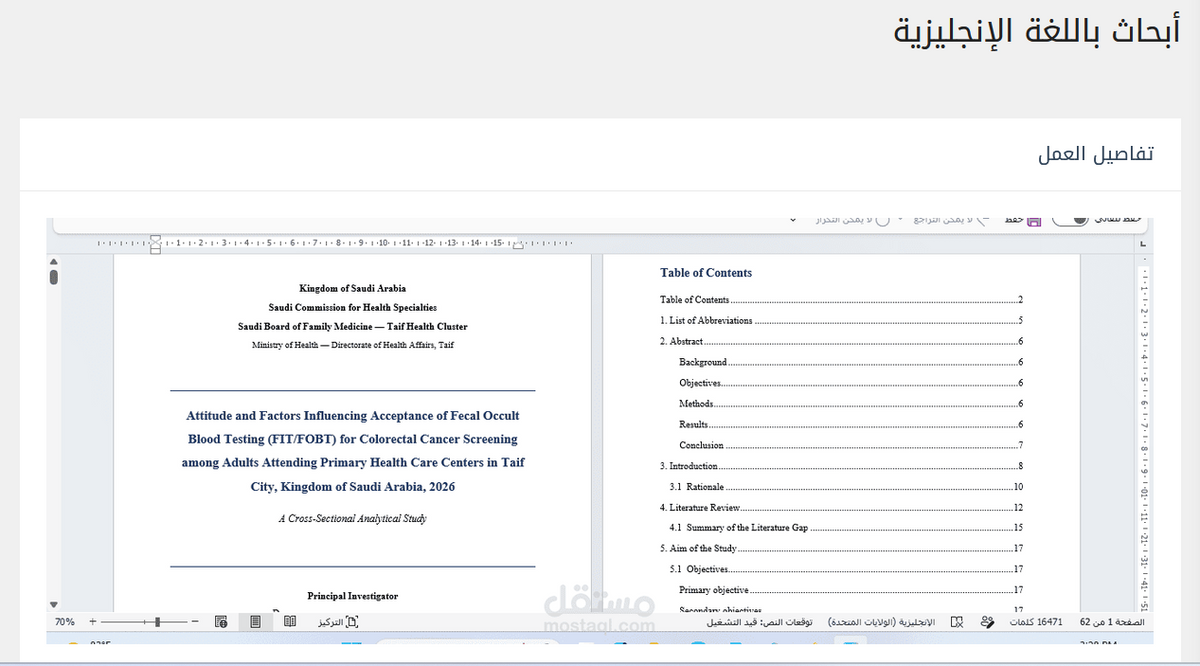Screen dimensions: 1200x666
Task: Click vertical scrollbar down arrow
Action: tap(54, 604)
